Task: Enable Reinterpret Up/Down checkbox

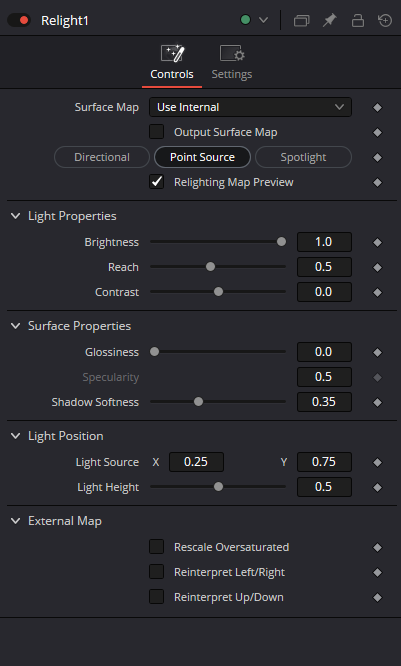Action: click(156, 597)
